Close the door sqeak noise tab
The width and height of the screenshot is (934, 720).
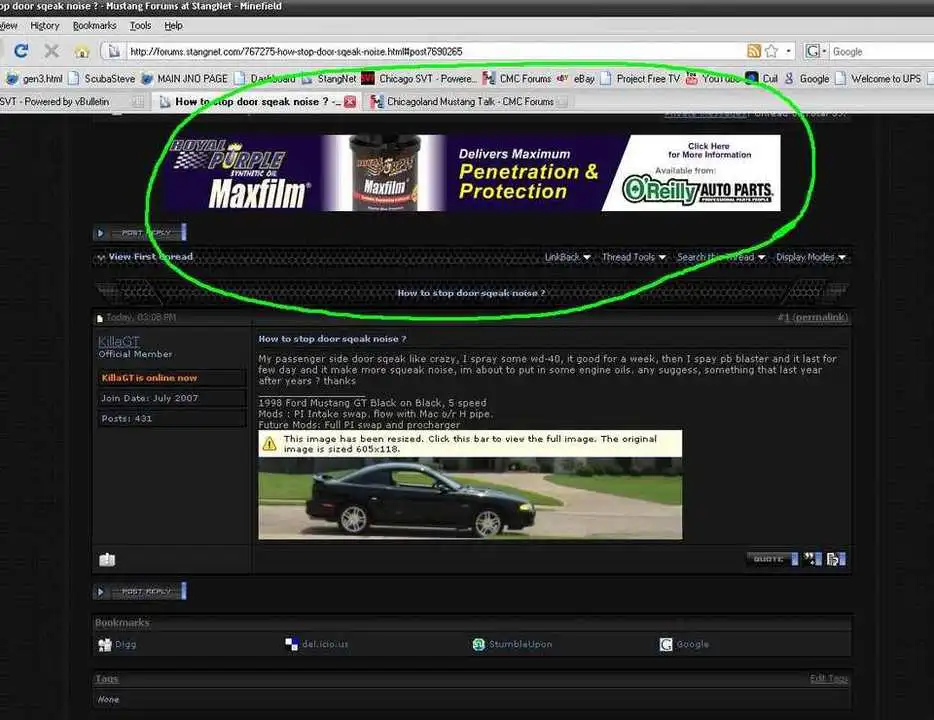(350, 102)
